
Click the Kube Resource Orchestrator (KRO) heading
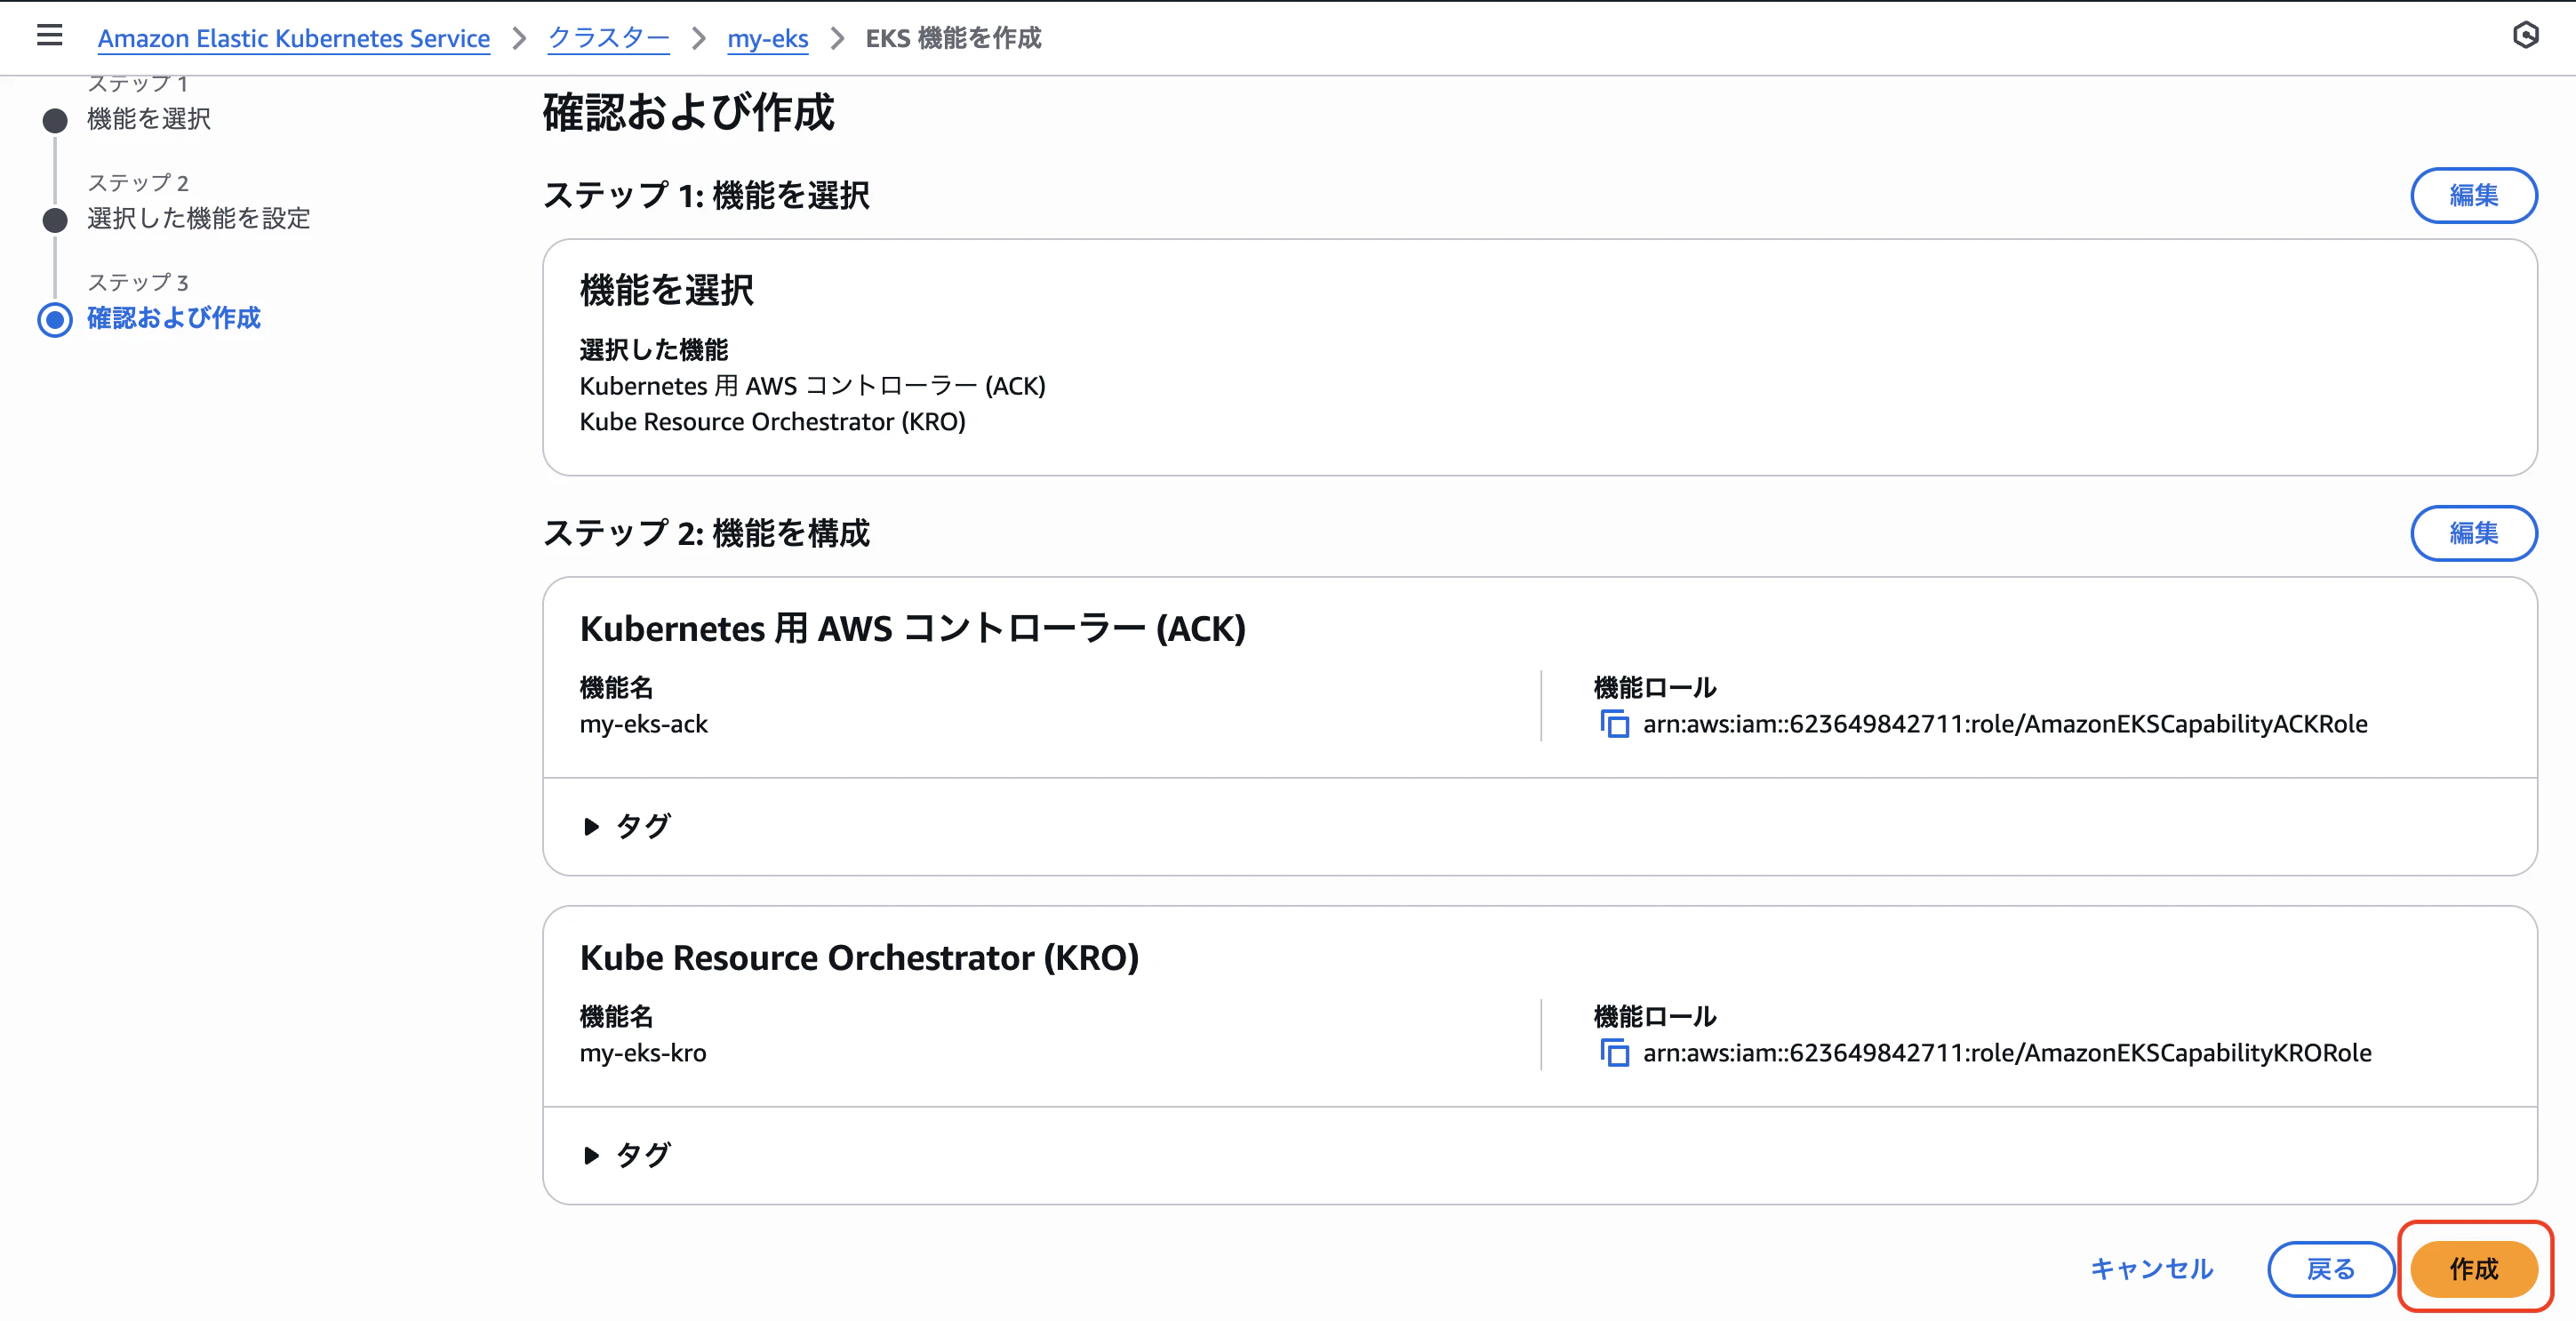(860, 957)
